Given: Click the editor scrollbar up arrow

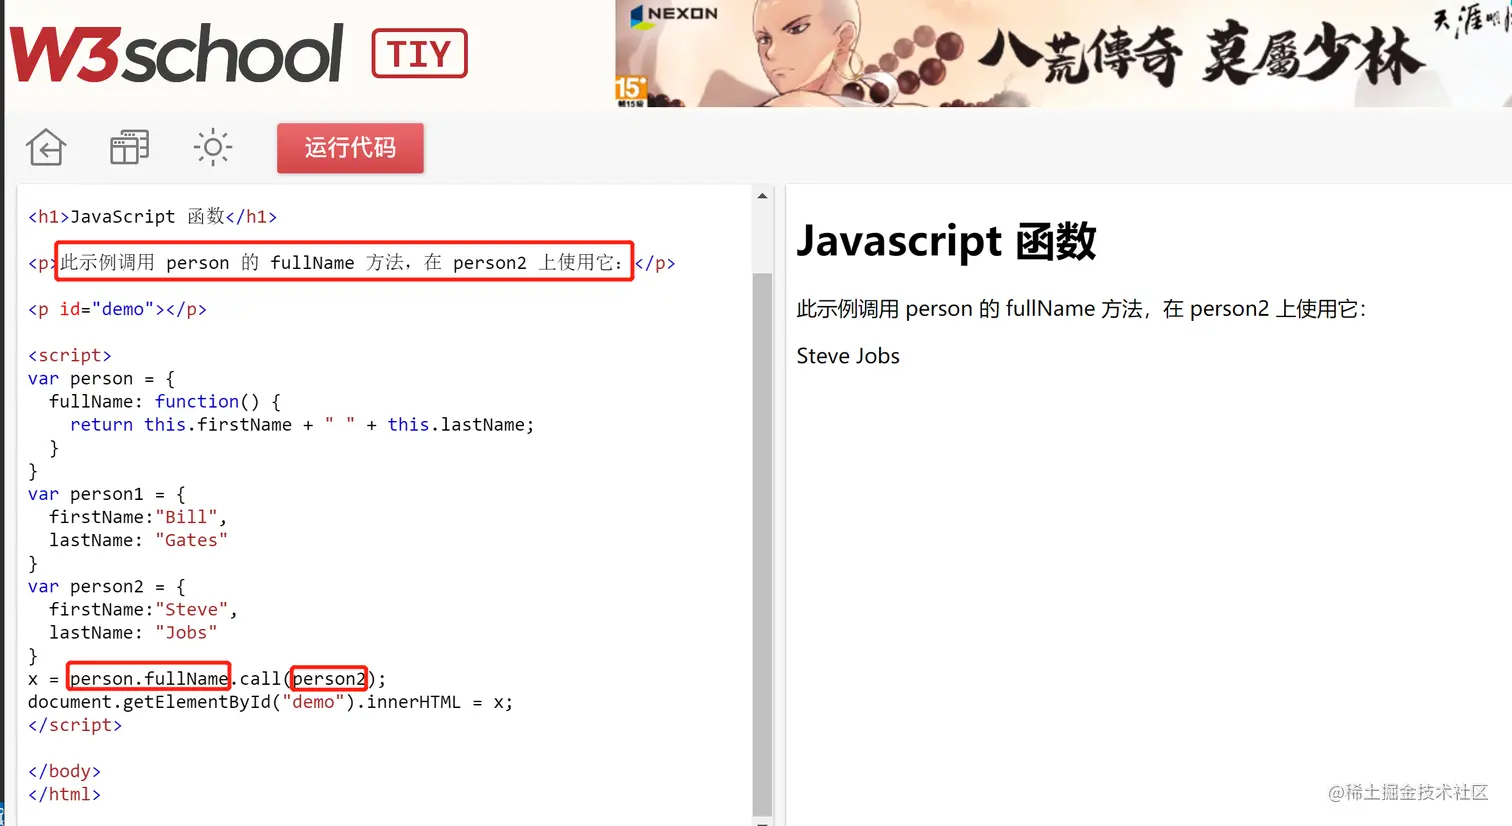Looking at the screenshot, I should 763,196.
